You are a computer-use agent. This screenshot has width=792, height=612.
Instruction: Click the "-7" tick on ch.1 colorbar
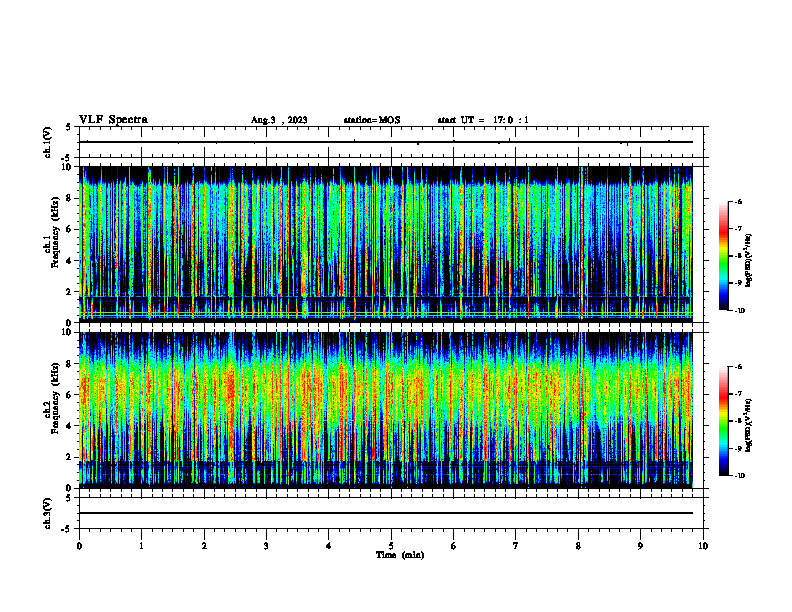click(738, 229)
